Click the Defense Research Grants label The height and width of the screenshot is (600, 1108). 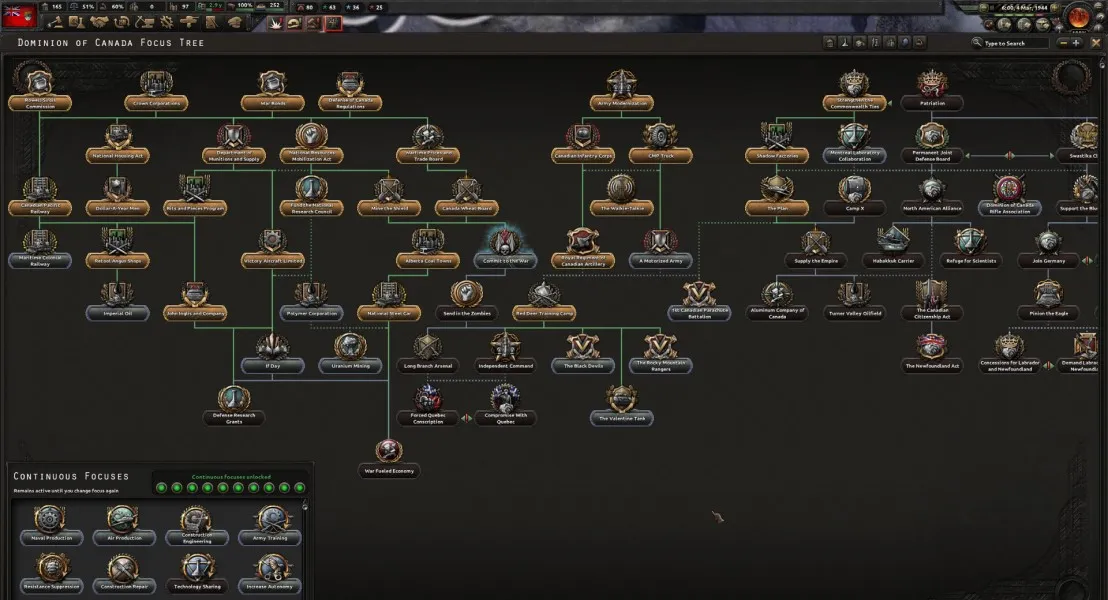tap(234, 418)
